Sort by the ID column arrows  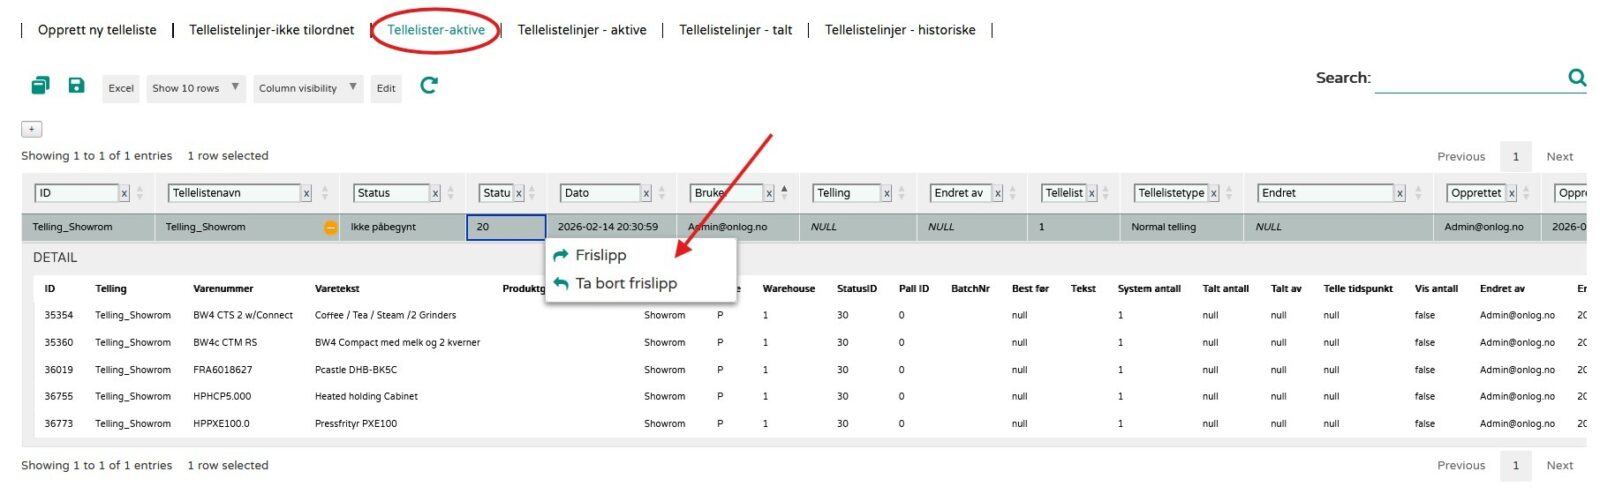pyautogui.click(x=140, y=193)
